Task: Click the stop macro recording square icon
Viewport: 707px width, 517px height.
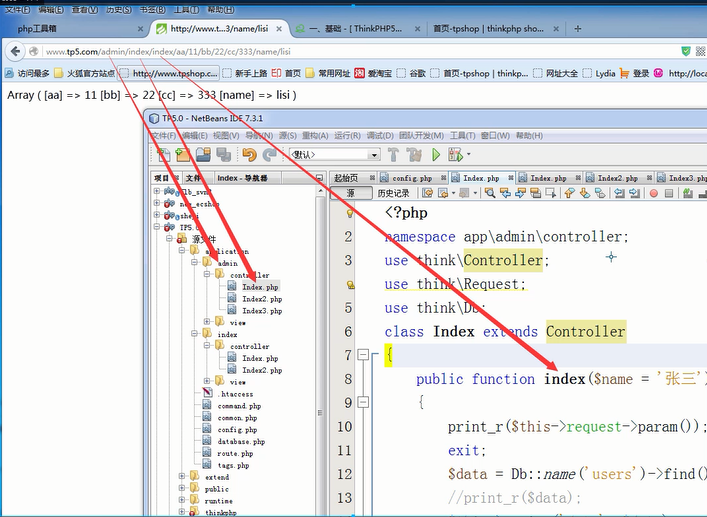Action: point(669,193)
